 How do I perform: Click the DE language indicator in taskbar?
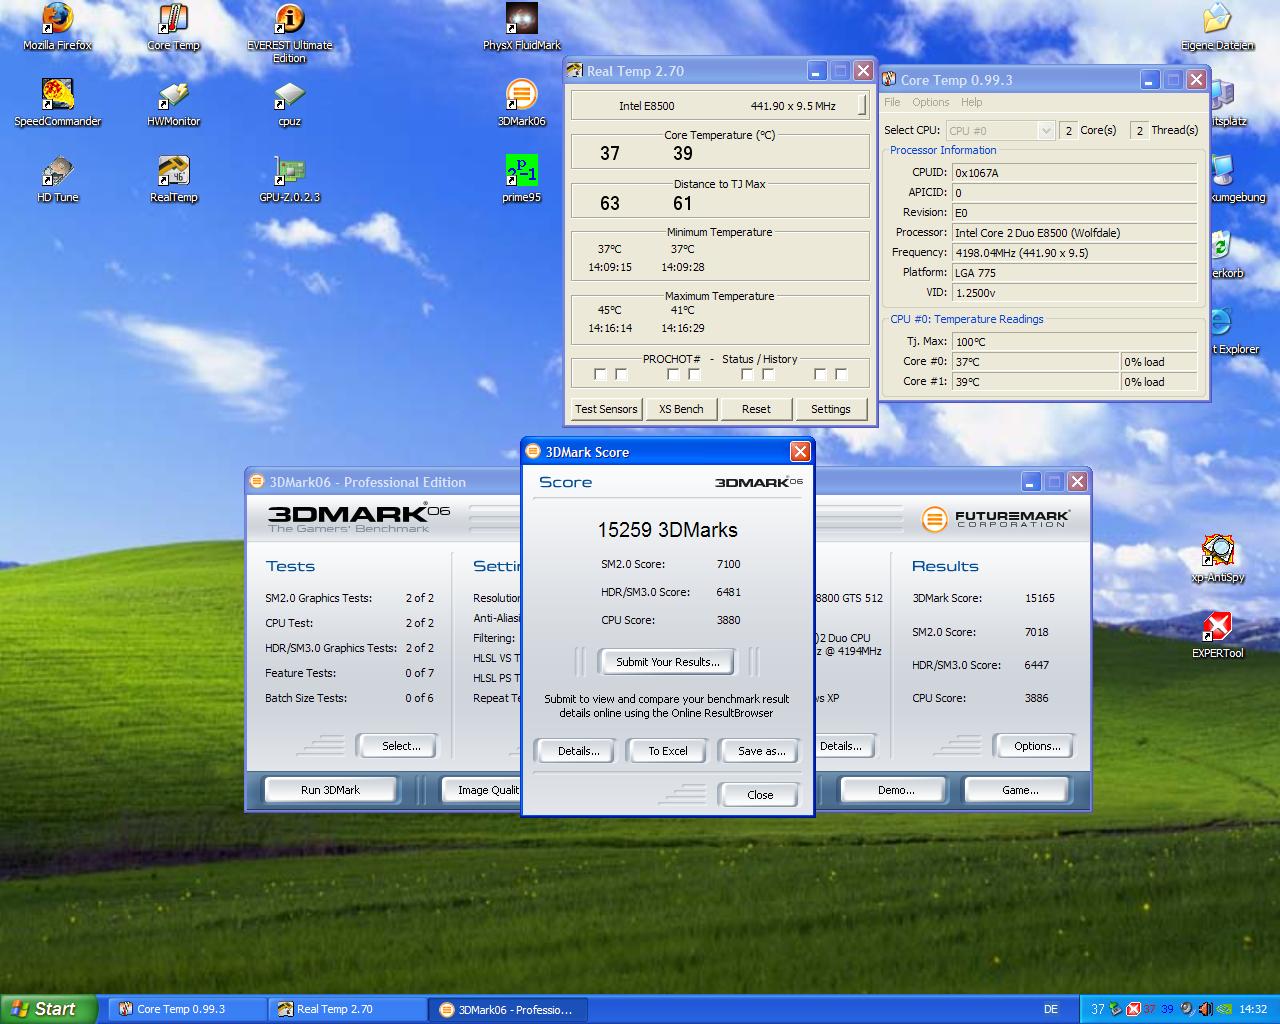(1051, 1009)
